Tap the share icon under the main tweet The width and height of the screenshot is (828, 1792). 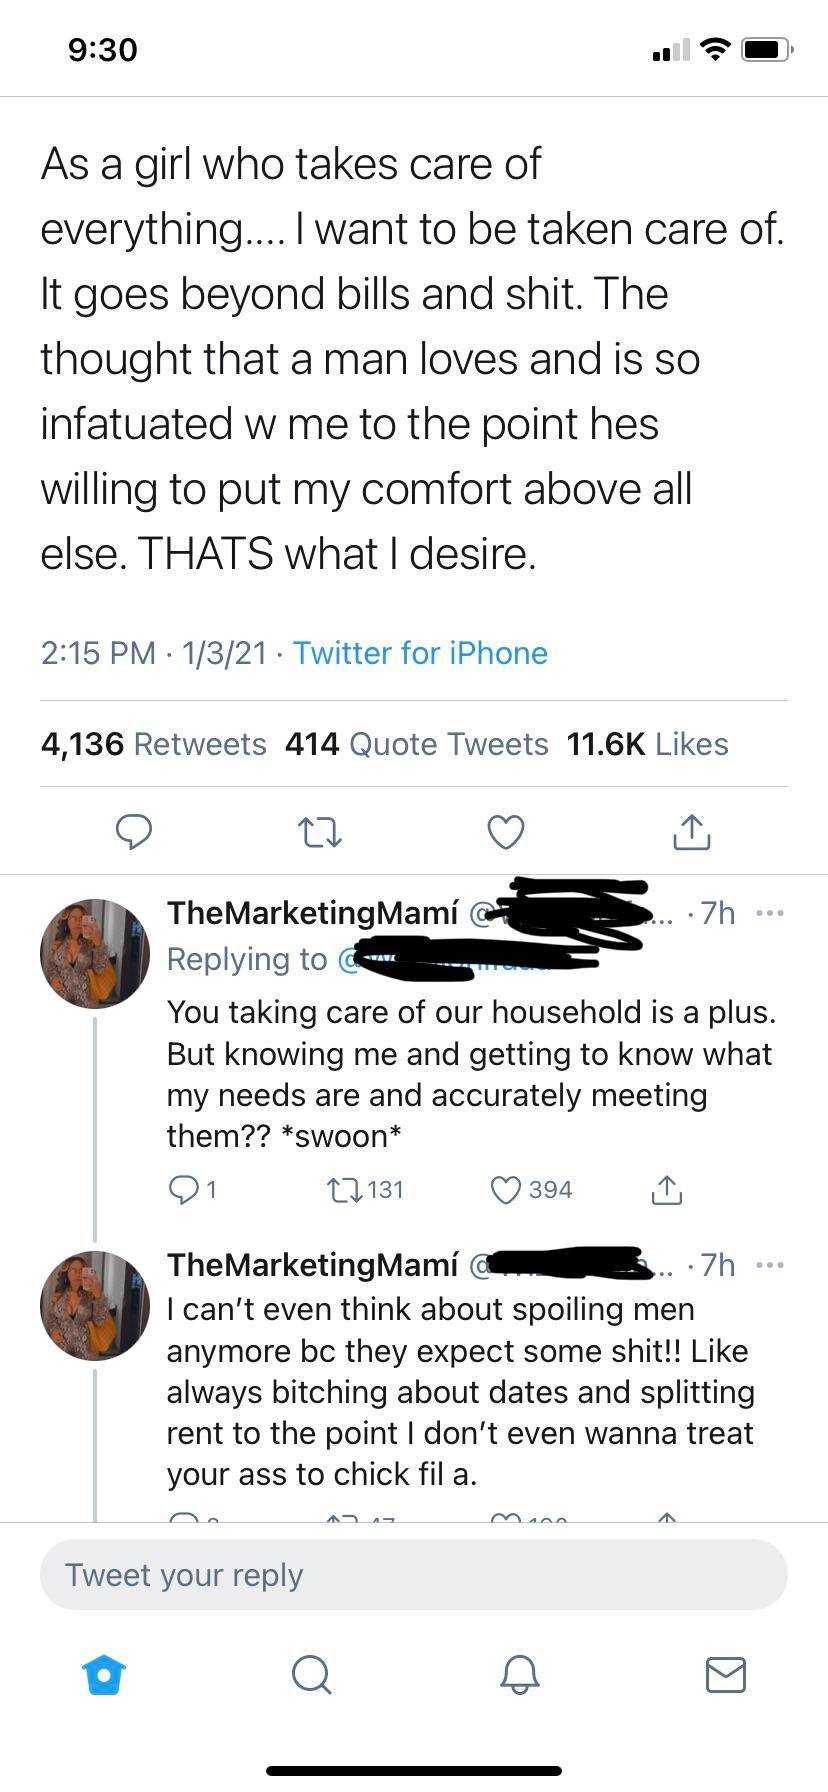pyautogui.click(x=691, y=831)
